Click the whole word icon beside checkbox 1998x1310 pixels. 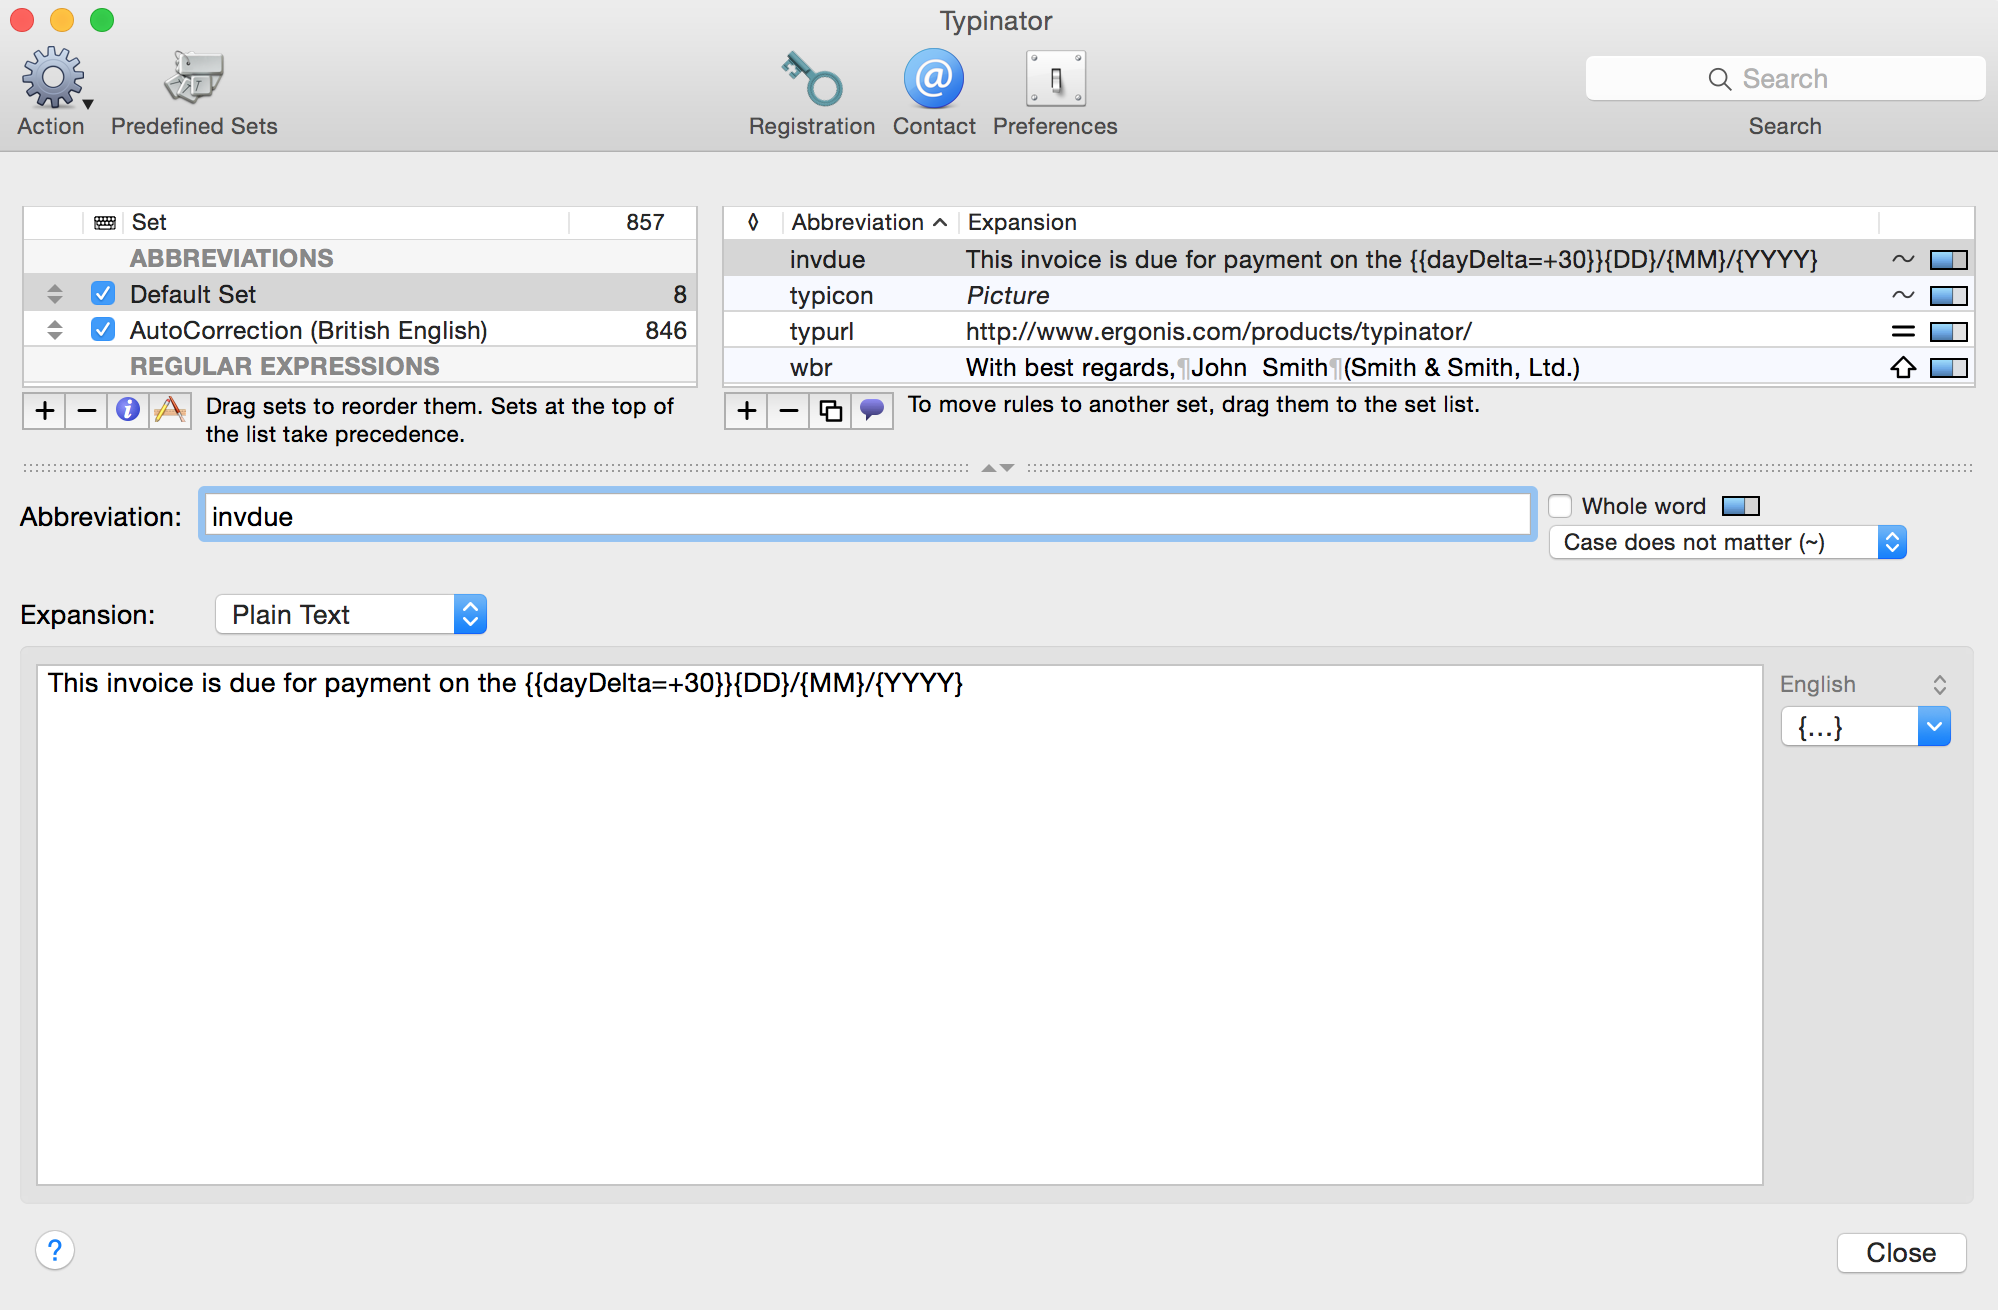pyautogui.click(x=1740, y=506)
